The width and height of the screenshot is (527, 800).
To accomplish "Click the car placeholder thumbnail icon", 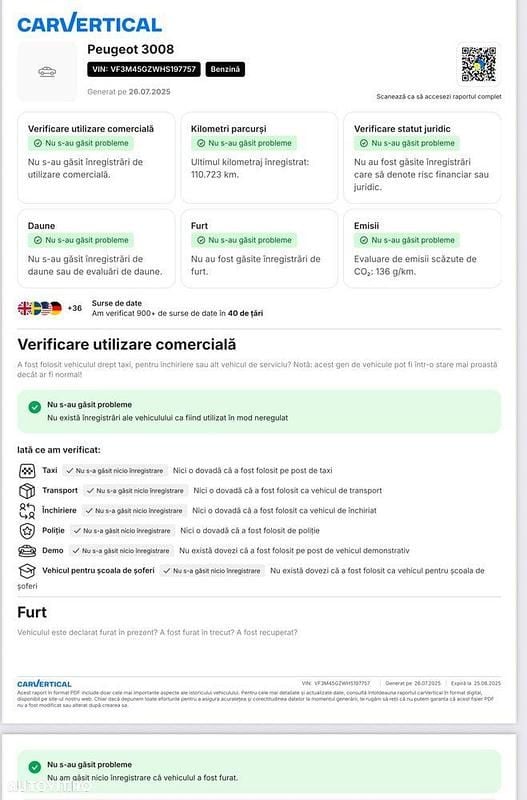I will coord(47,71).
